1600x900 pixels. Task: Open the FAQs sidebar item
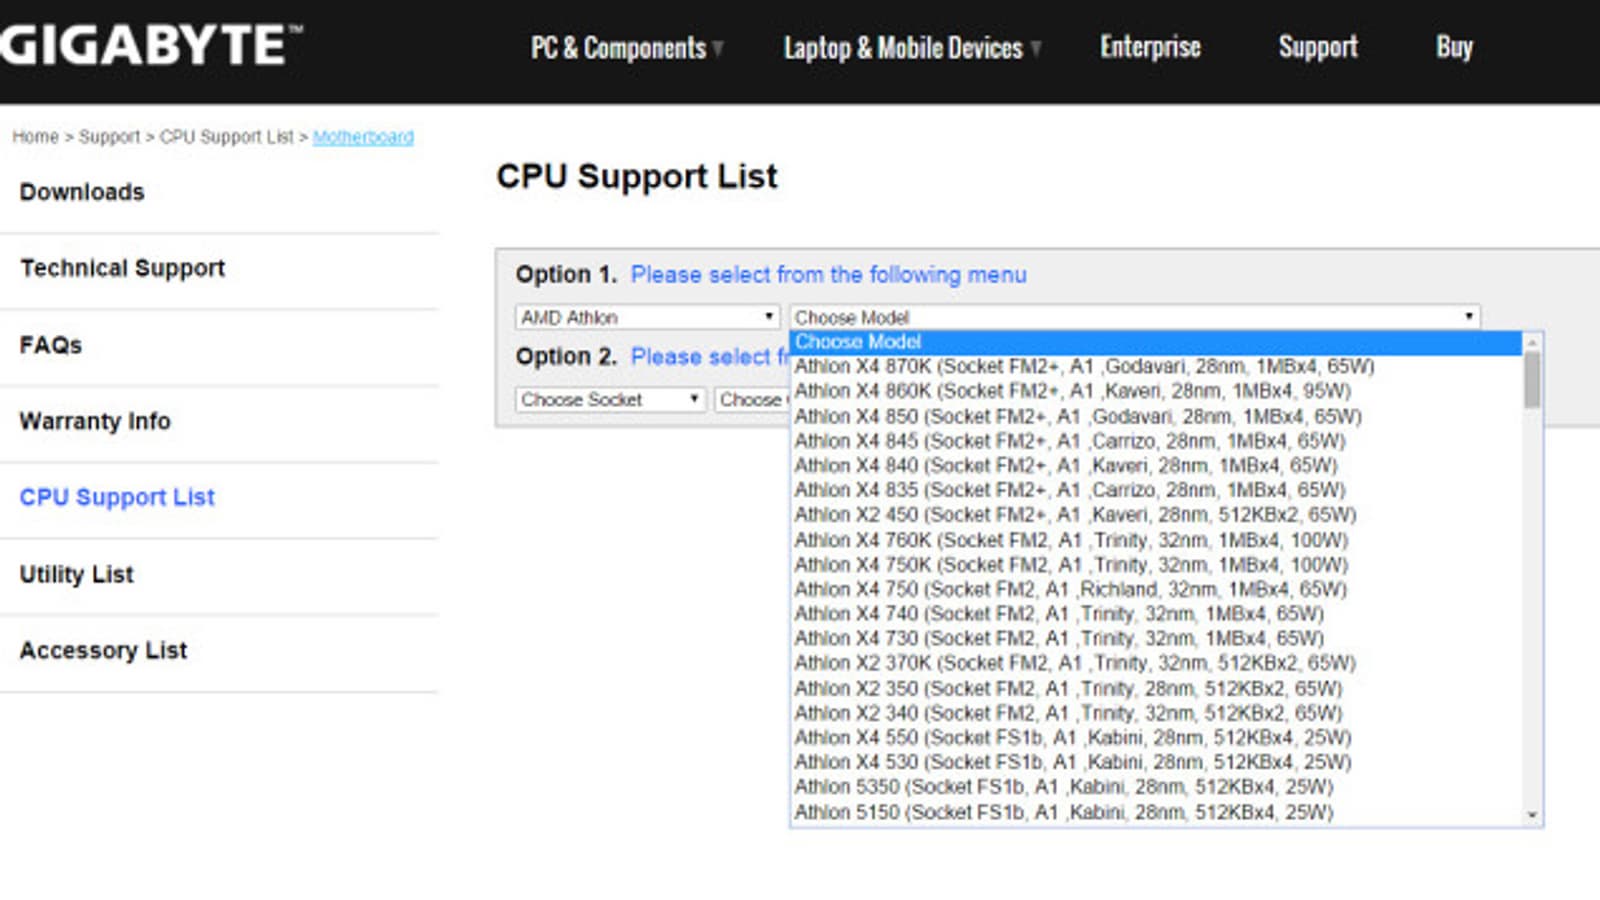(x=51, y=345)
